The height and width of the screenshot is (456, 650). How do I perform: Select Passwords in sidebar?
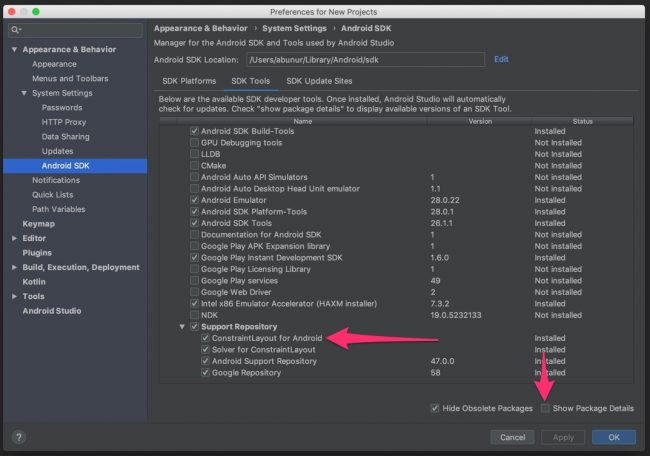pos(62,108)
